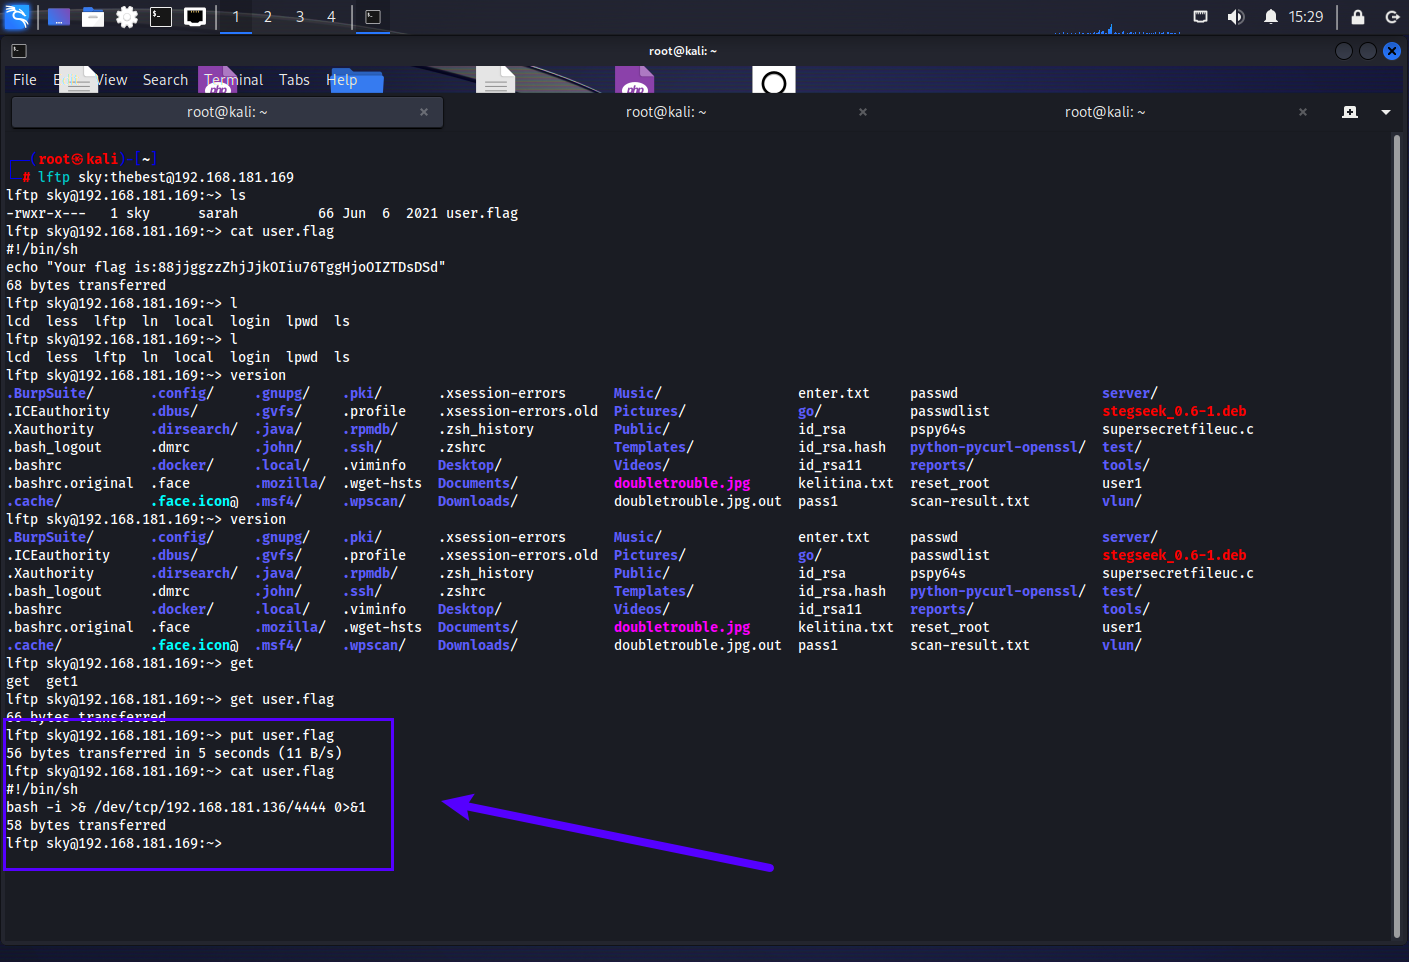Image resolution: width=1409 pixels, height=962 pixels.
Task: Open the Tabs menu
Action: [x=294, y=80]
